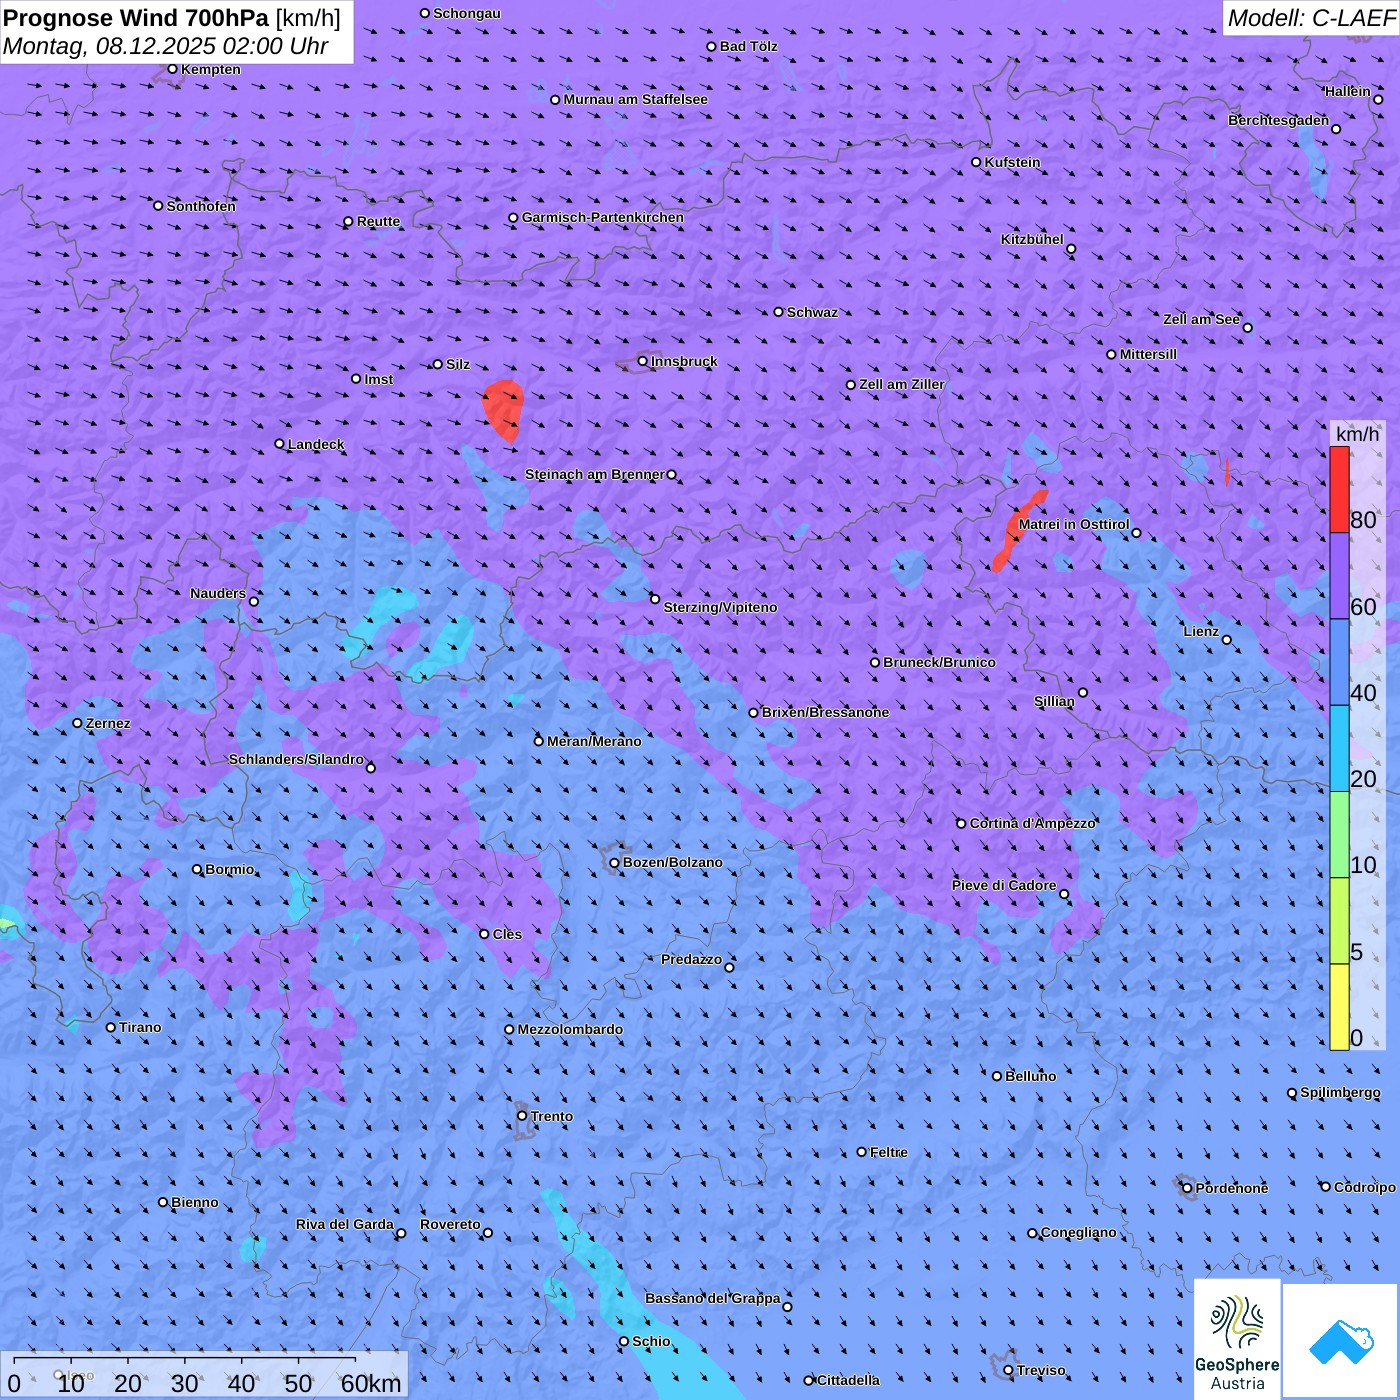Click the 'Garmisch-Partenkirchen' label
1400x1400 pixels.
click(603, 217)
